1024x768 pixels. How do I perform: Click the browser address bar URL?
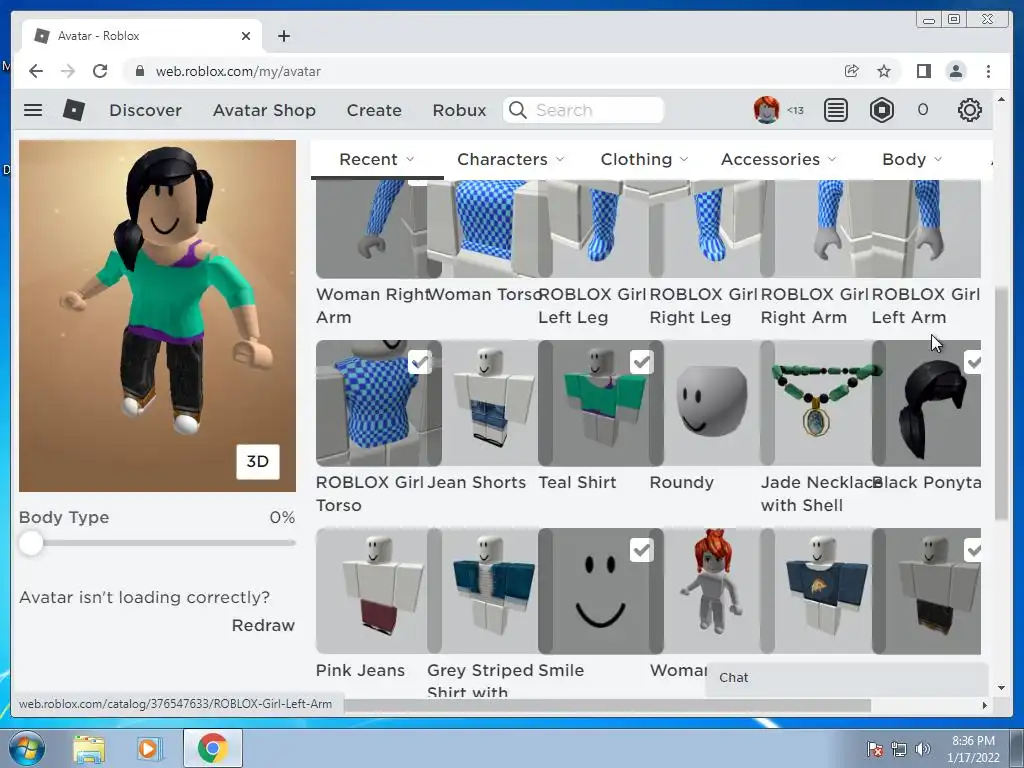[238, 71]
